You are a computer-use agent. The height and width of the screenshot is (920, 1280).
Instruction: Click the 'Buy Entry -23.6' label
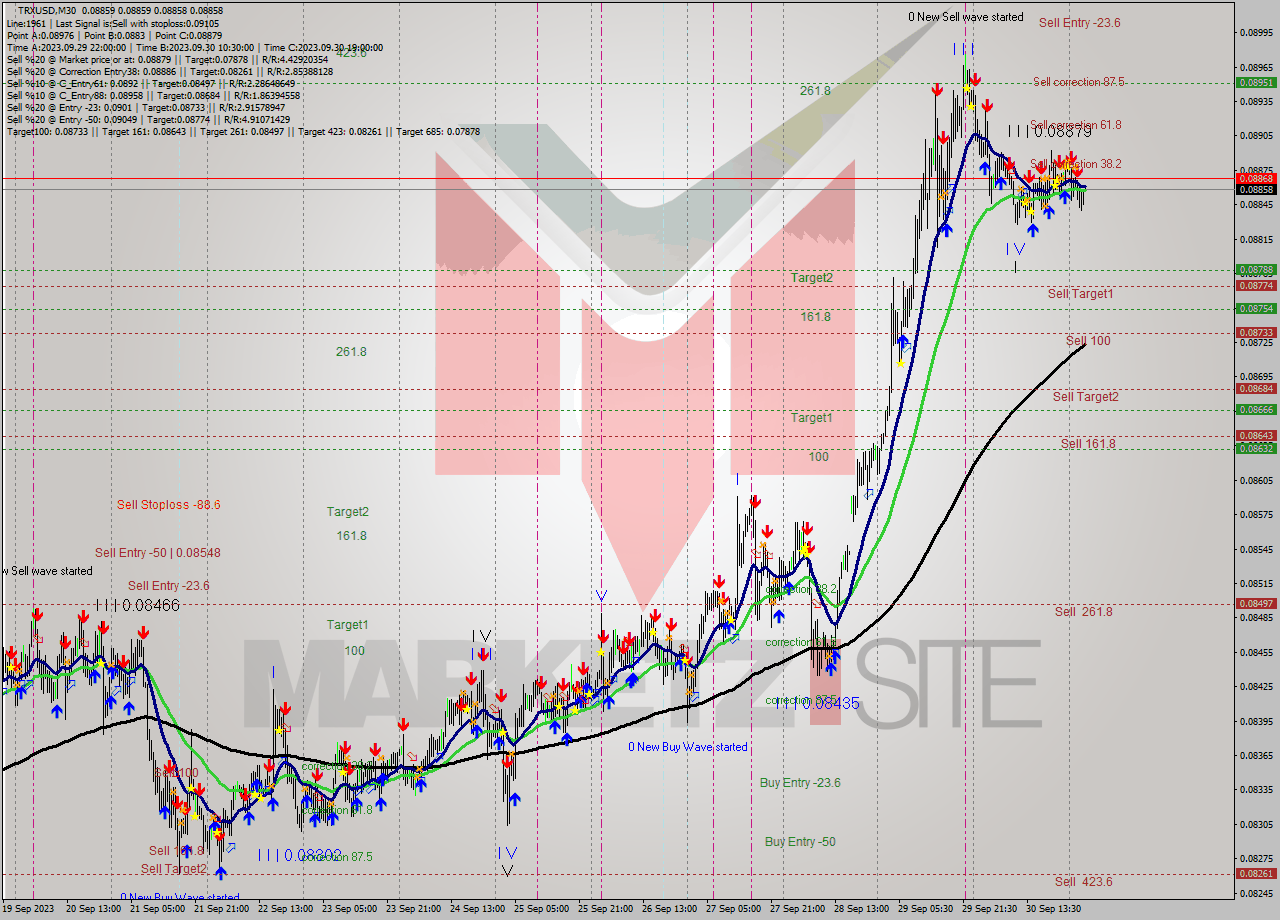point(800,783)
